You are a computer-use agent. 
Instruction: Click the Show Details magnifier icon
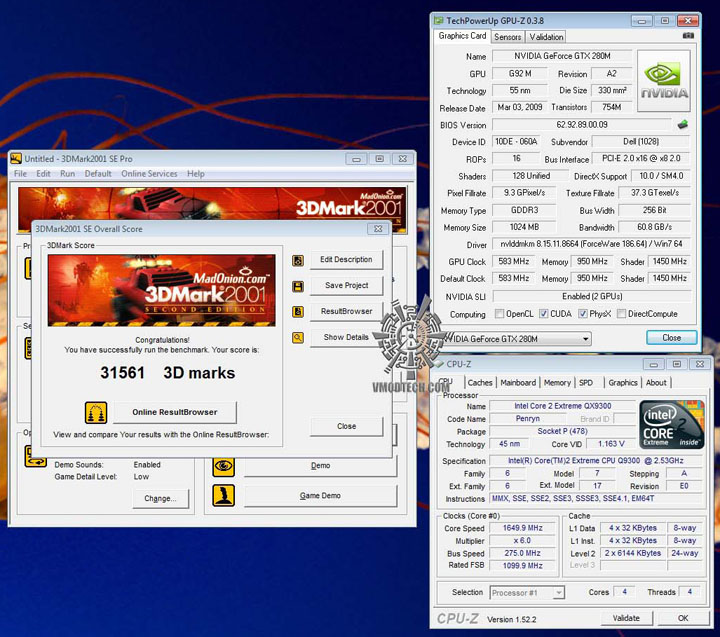pos(298,338)
